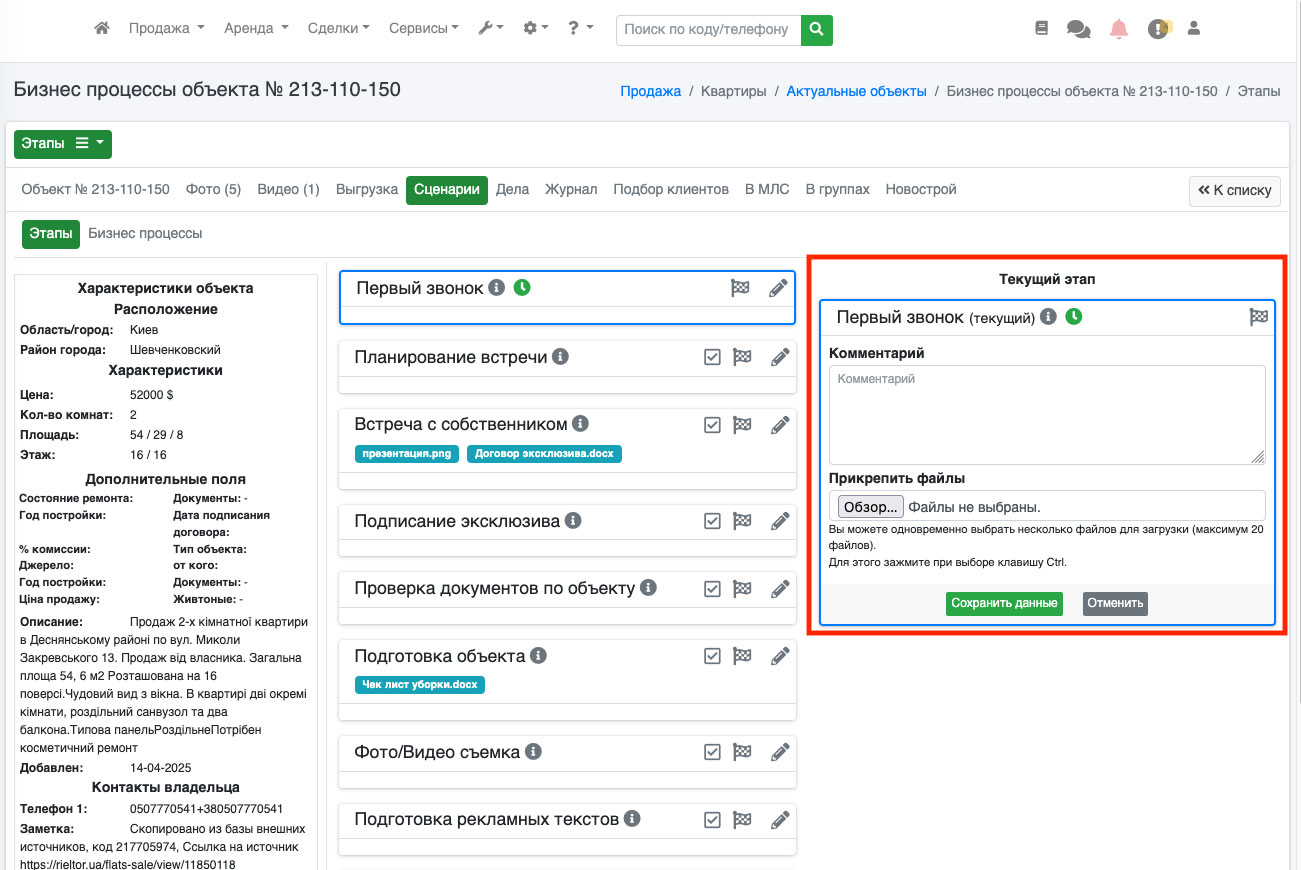Open 'Актуальные объекты' breadcrumb link
The height and width of the screenshot is (870, 1301).
point(856,91)
